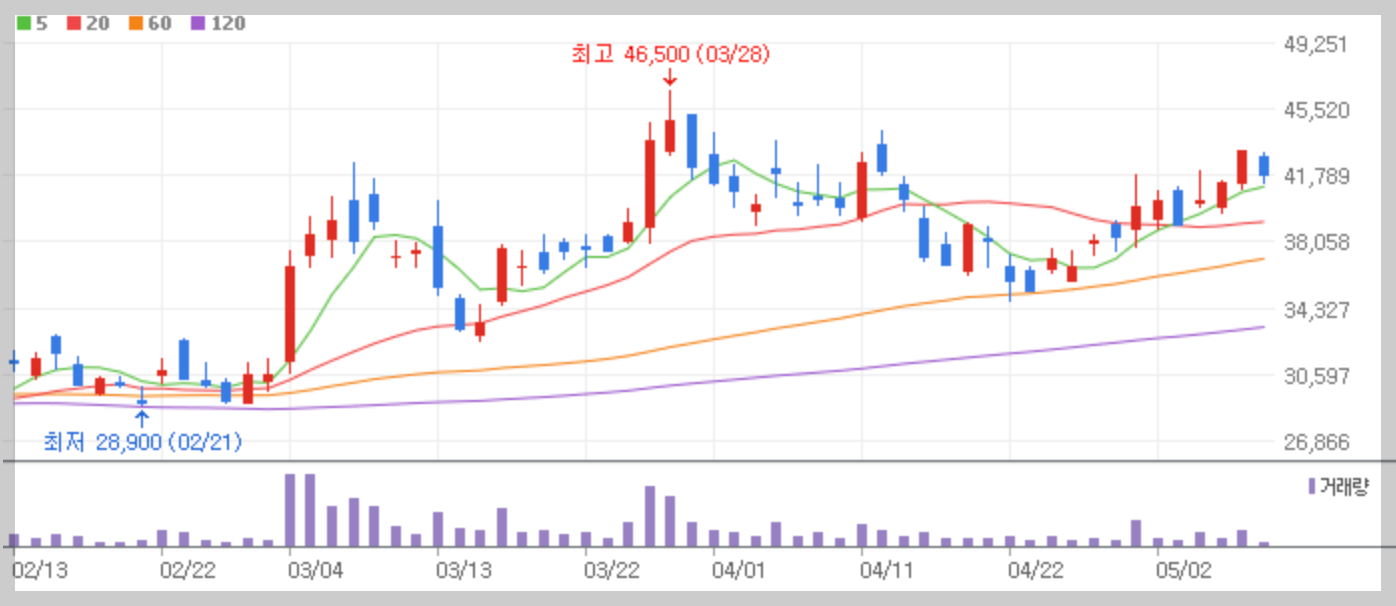
Task: Click the 04/01 date label
Action: pos(739,570)
